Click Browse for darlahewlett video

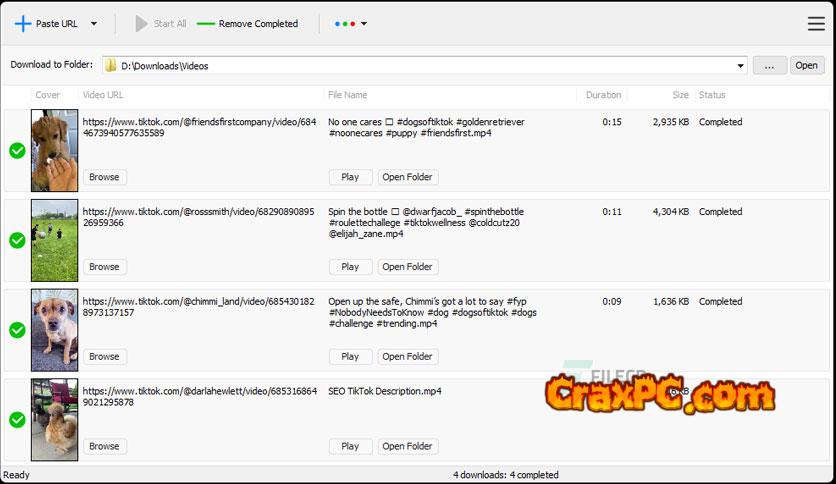coord(104,446)
